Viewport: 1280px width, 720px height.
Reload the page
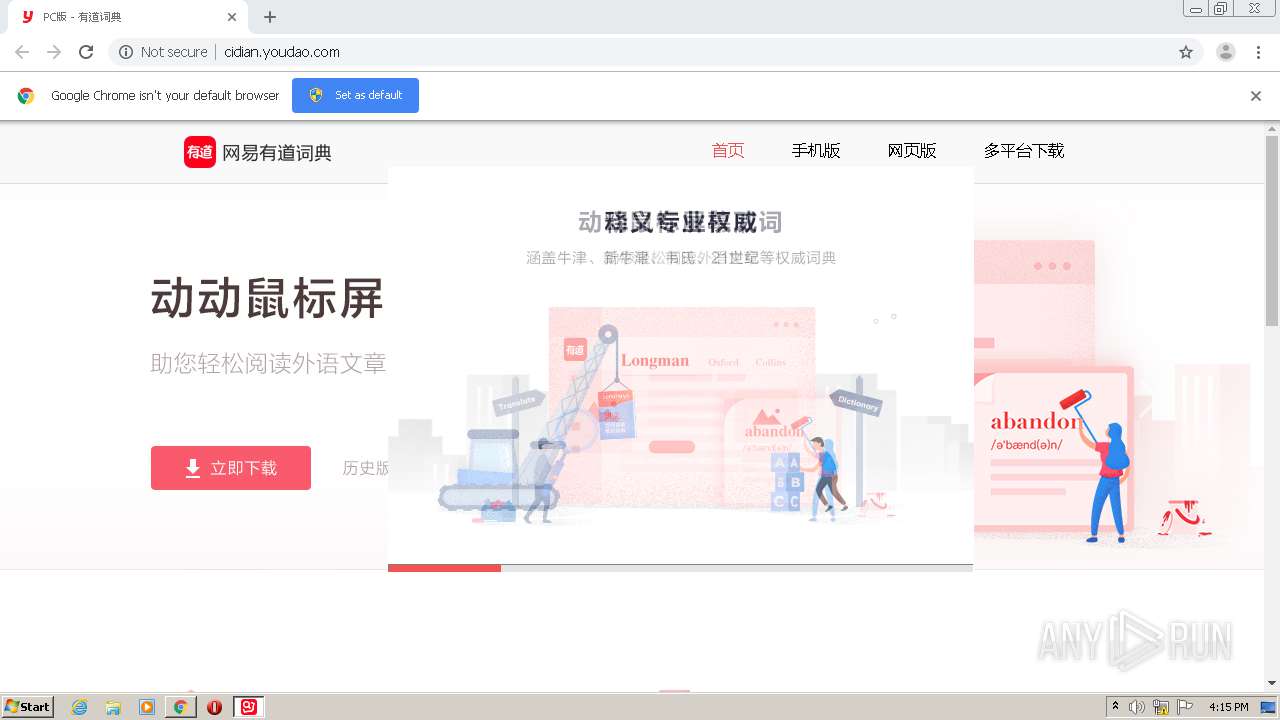coord(86,52)
